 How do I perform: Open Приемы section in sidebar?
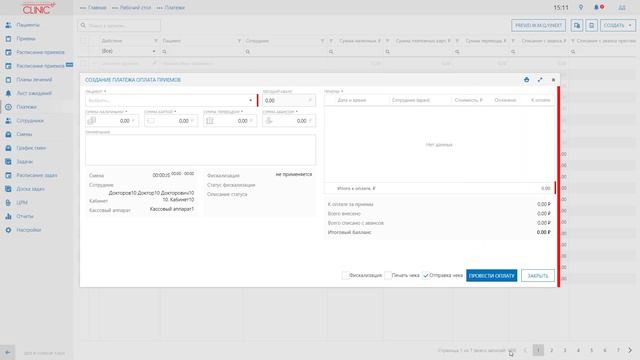tap(26, 39)
